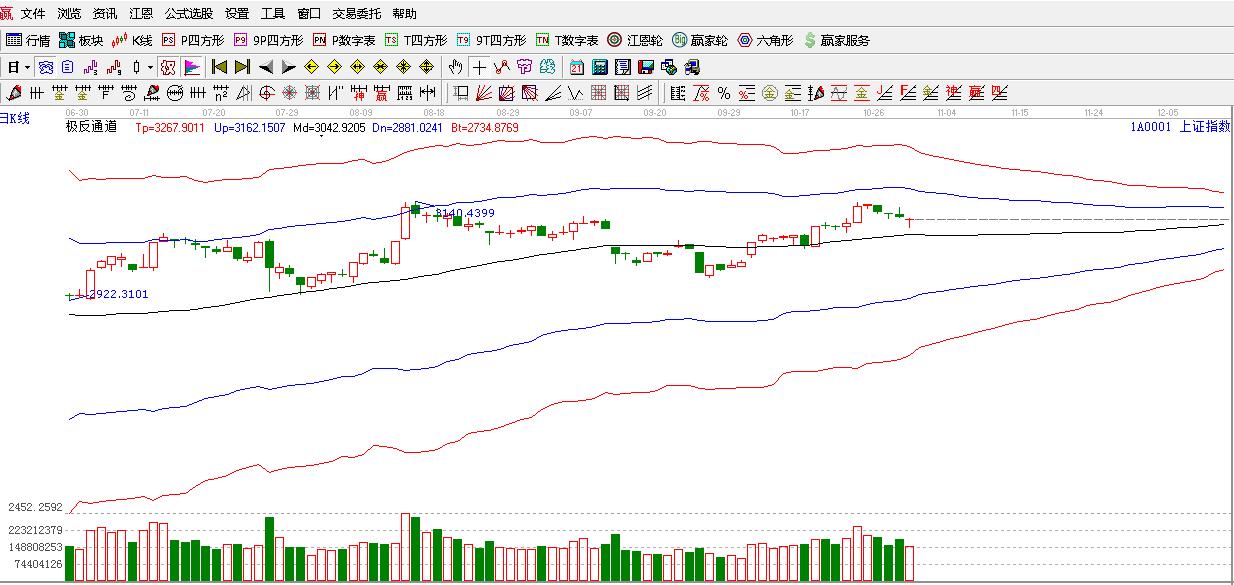
Task: Toggle the 极 channel indicator button
Action: click(168, 67)
